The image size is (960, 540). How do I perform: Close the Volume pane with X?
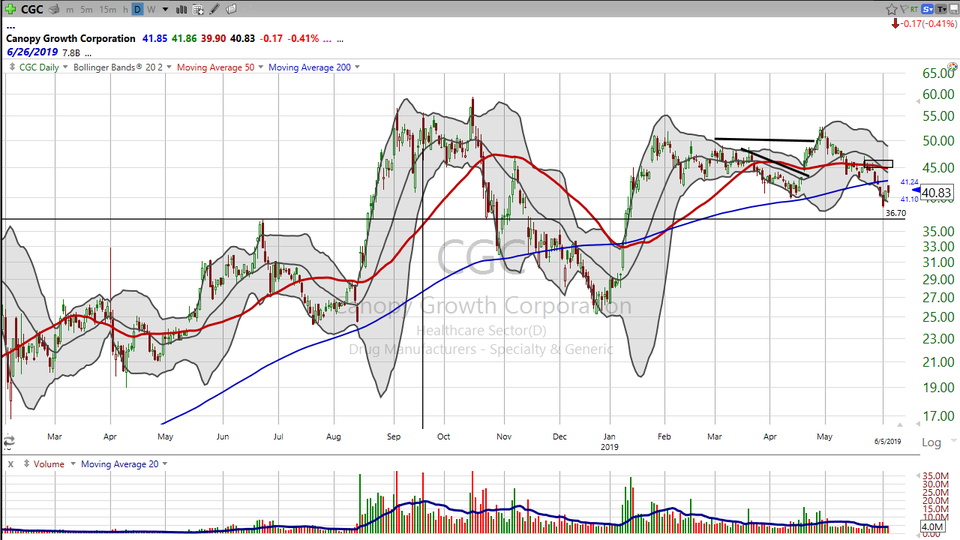click(x=10, y=464)
